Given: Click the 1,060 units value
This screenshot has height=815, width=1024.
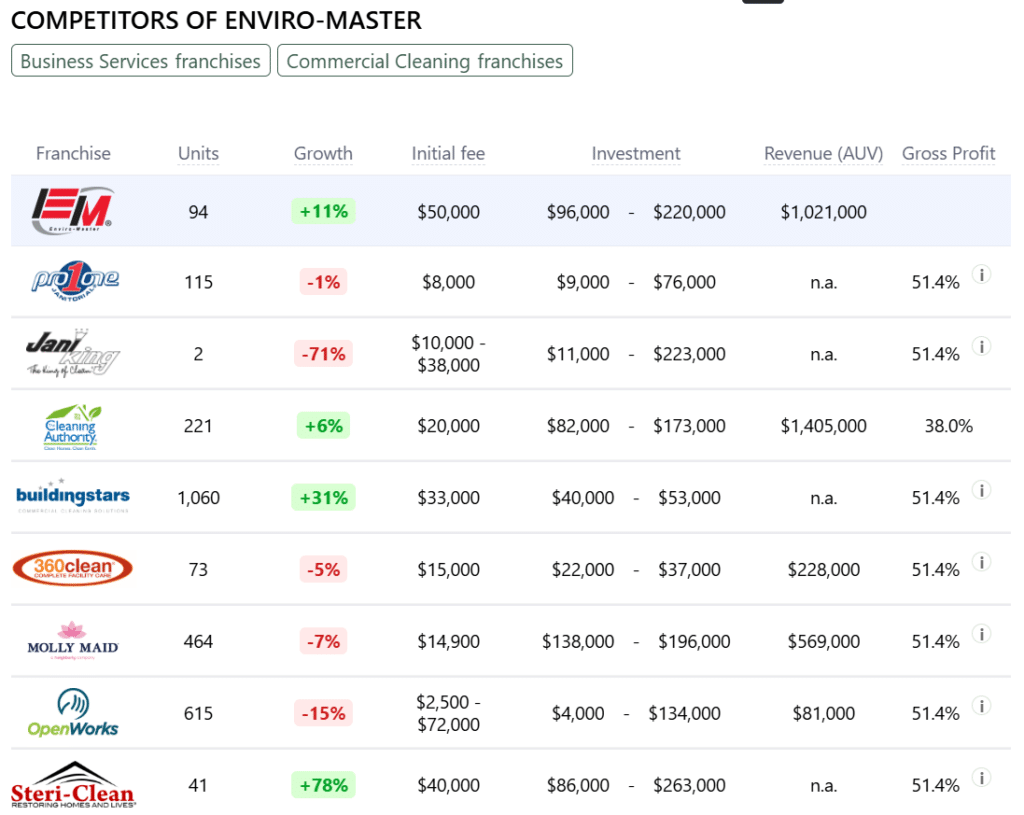Looking at the screenshot, I should [199, 498].
